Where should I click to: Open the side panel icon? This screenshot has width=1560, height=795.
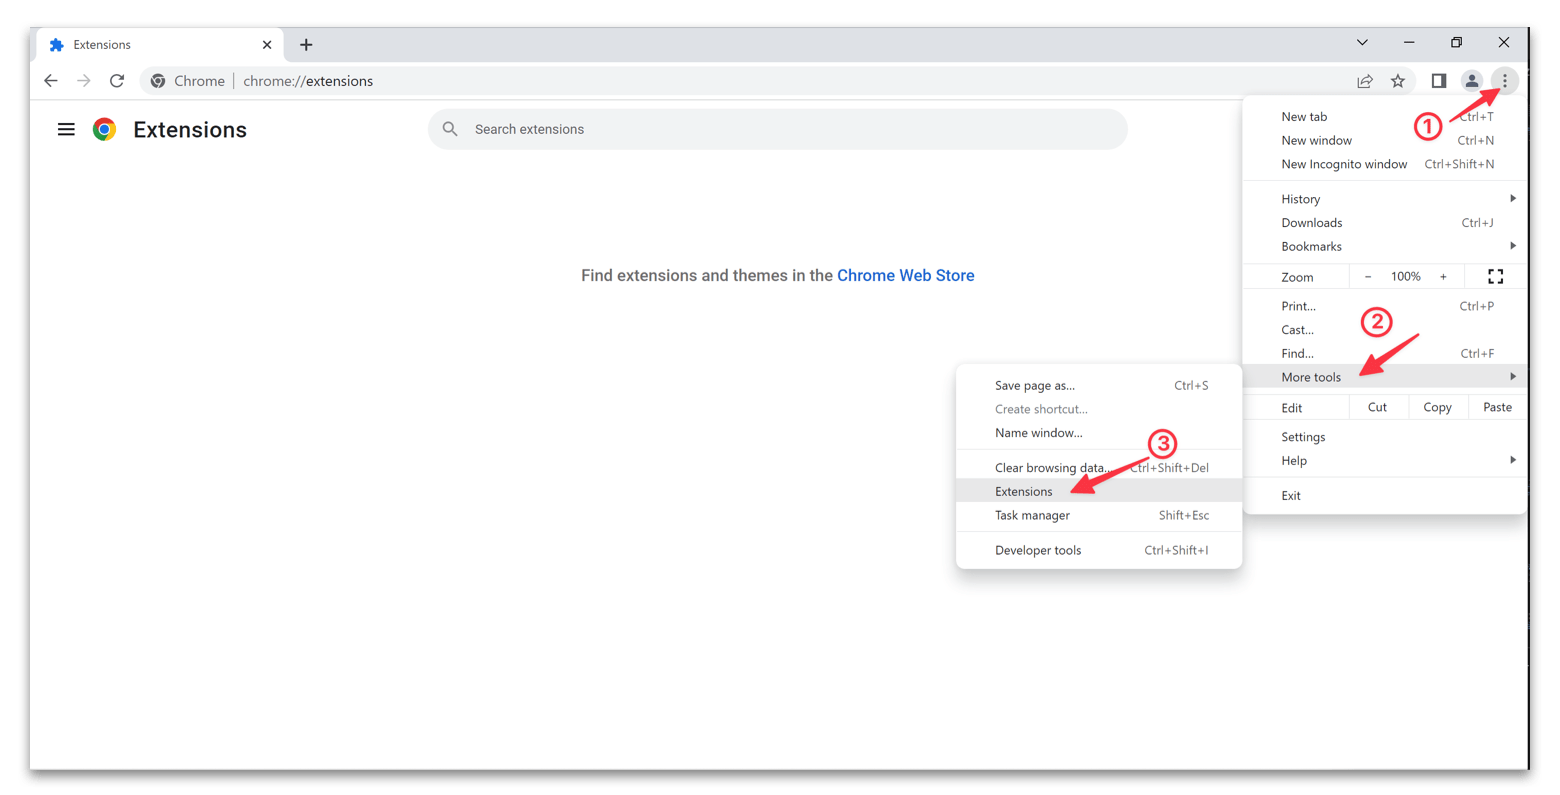point(1438,81)
